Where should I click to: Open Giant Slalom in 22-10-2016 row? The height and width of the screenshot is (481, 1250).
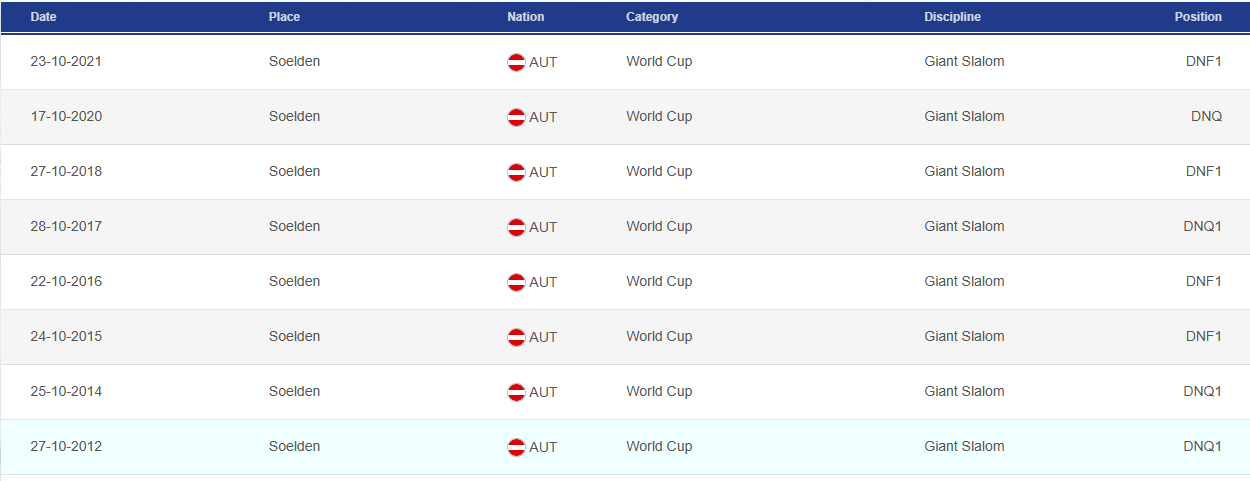point(964,281)
